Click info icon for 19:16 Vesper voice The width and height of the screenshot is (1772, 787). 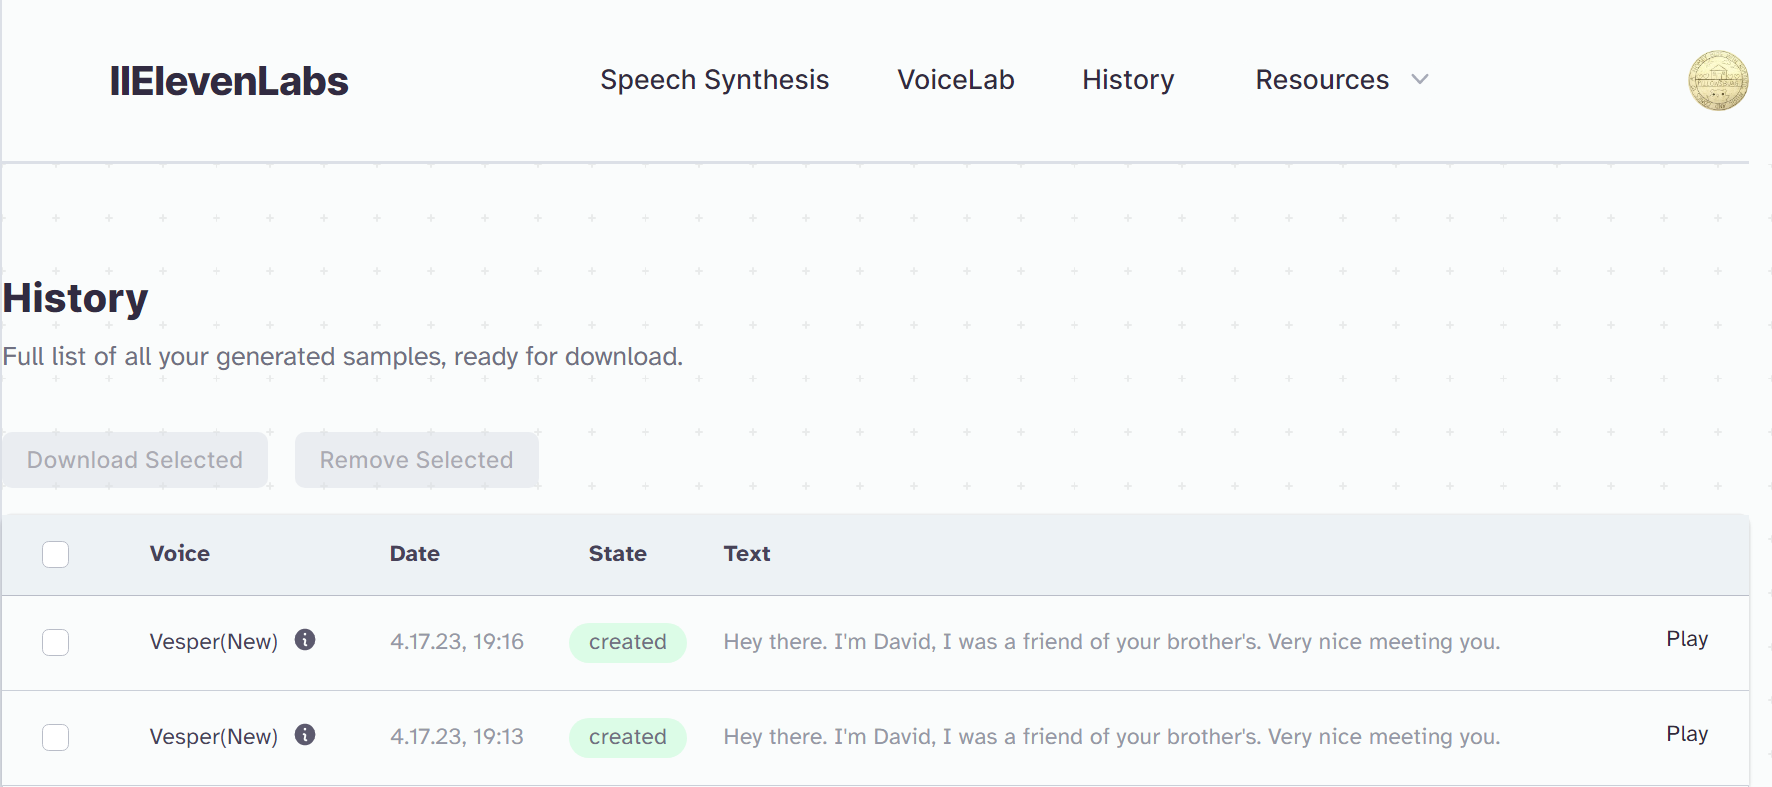point(305,640)
